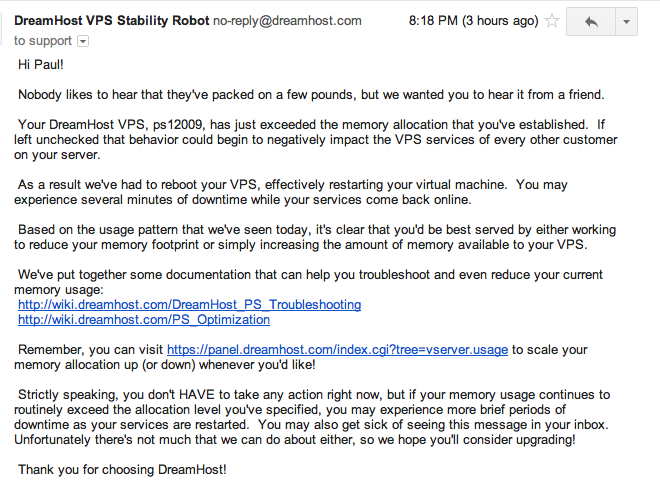Visit the panel.dreamhost.com vserver.usage link
This screenshot has width=660, height=492.
click(338, 349)
